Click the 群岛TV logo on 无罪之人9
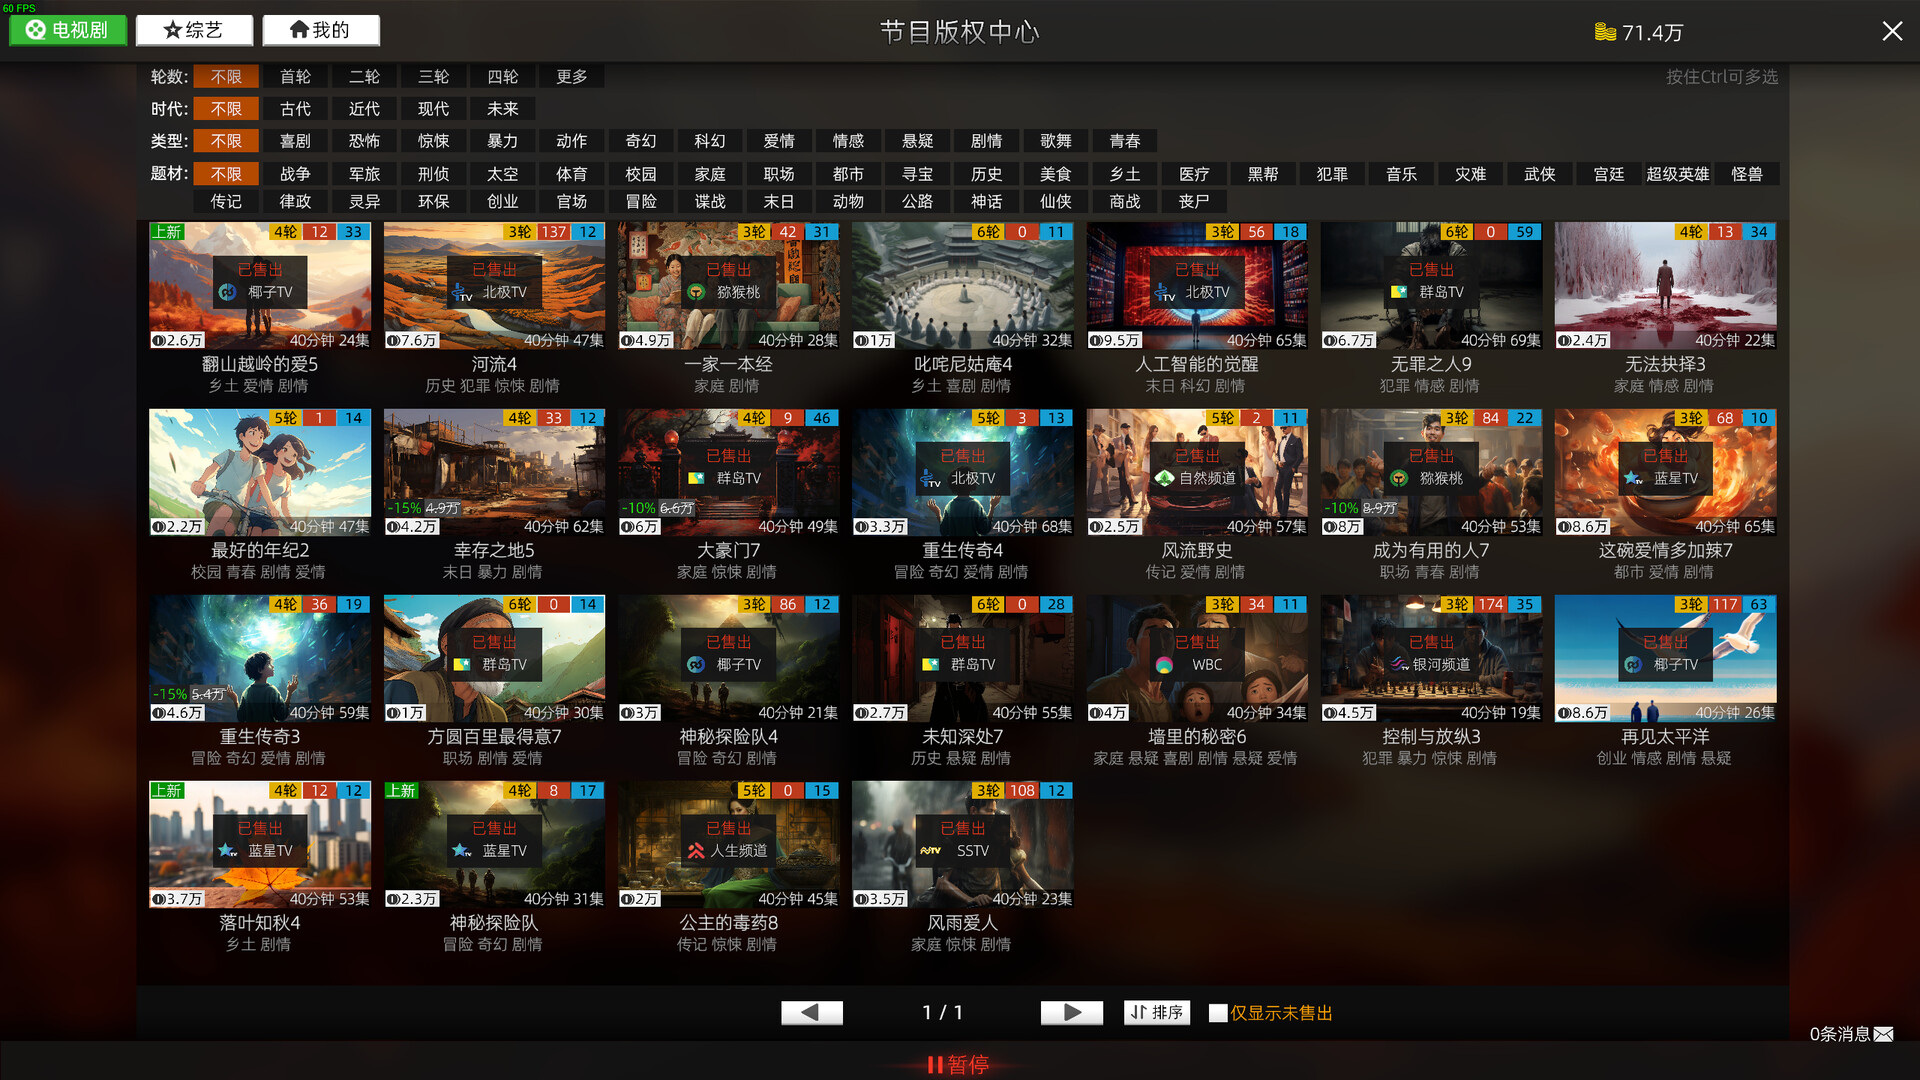Image resolution: width=1920 pixels, height=1080 pixels. pyautogui.click(x=1399, y=292)
